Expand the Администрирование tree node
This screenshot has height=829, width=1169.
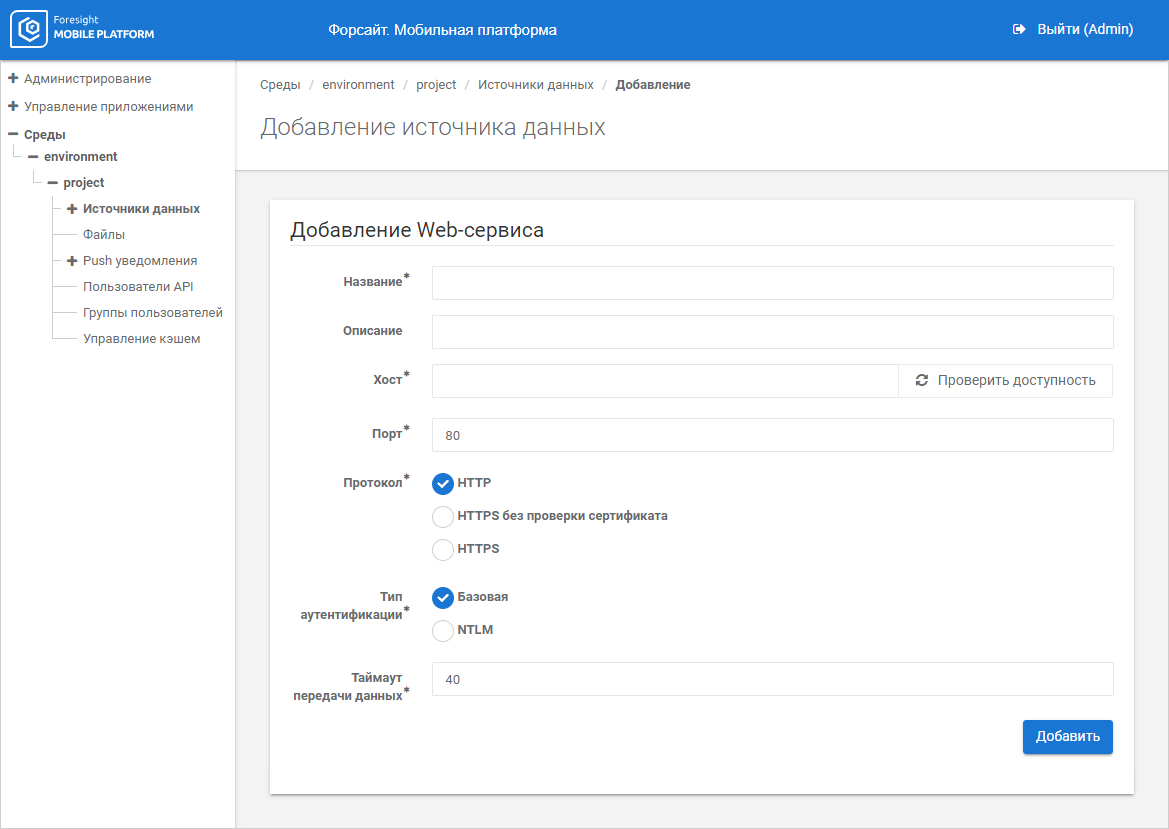(x=13, y=78)
